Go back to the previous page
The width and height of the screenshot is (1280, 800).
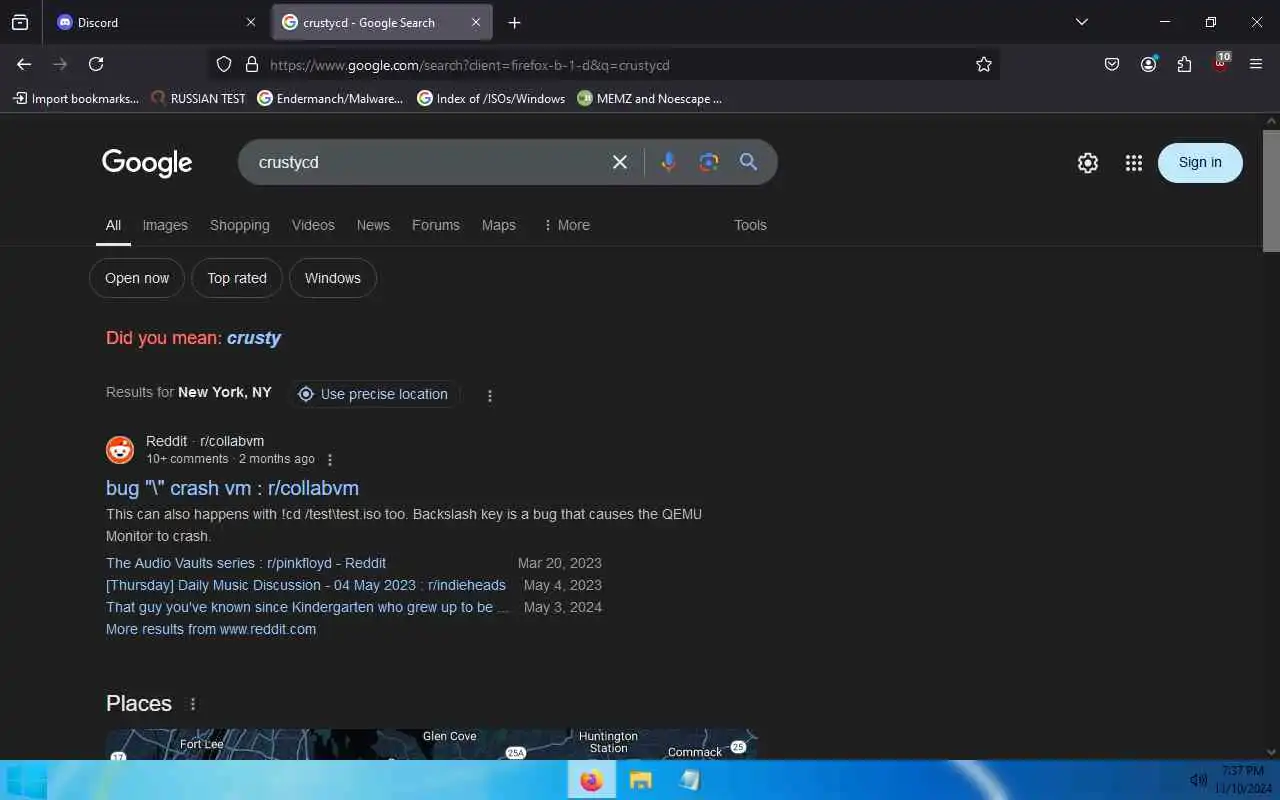[24, 64]
